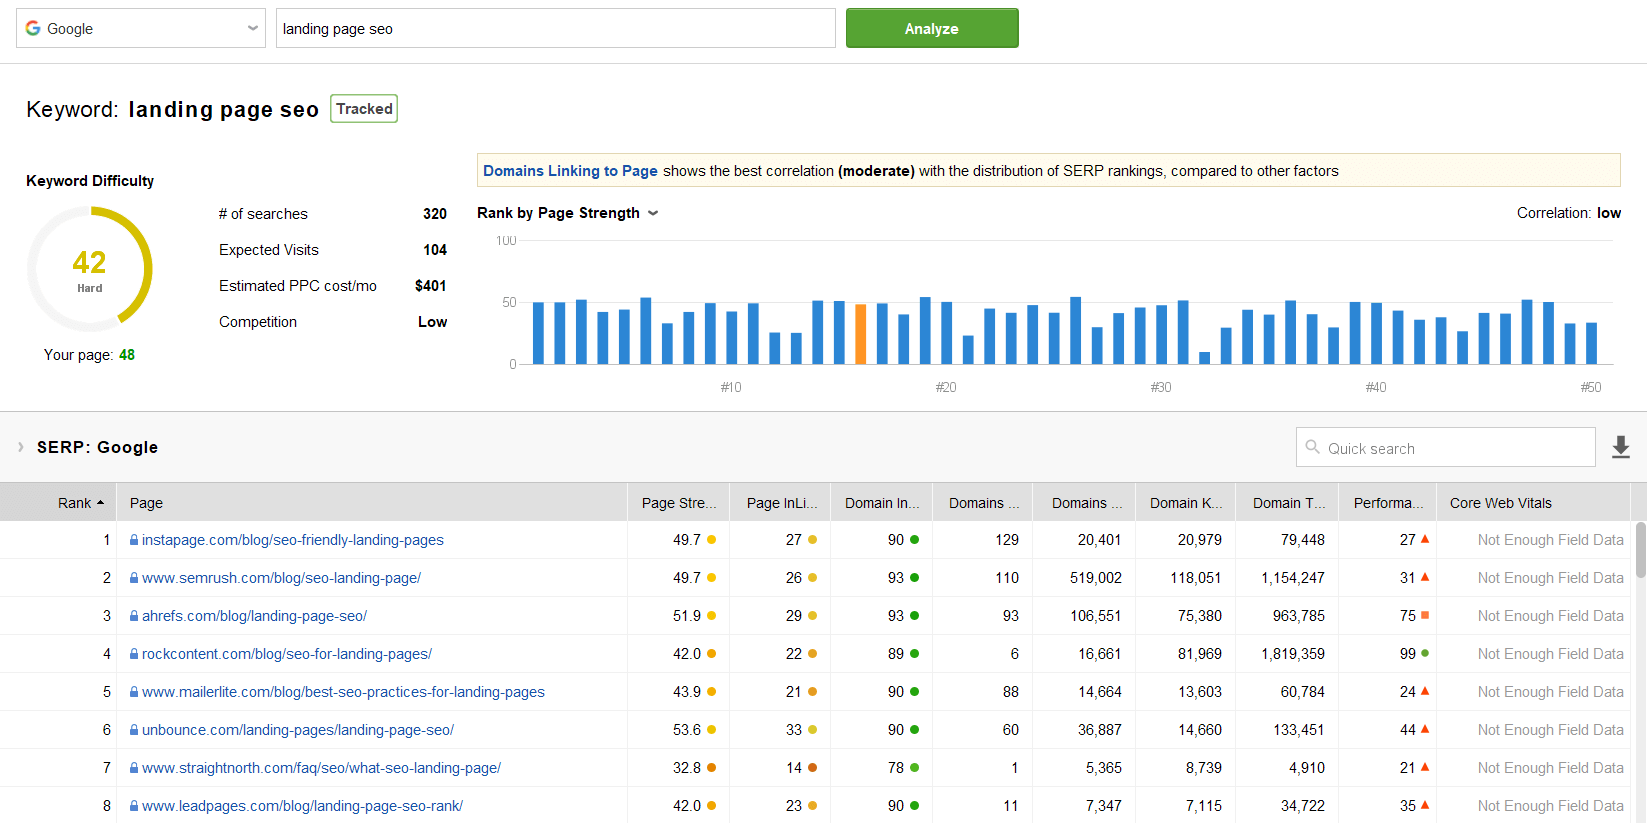
Task: Click the table vertical scrollbar
Action: (1640, 550)
